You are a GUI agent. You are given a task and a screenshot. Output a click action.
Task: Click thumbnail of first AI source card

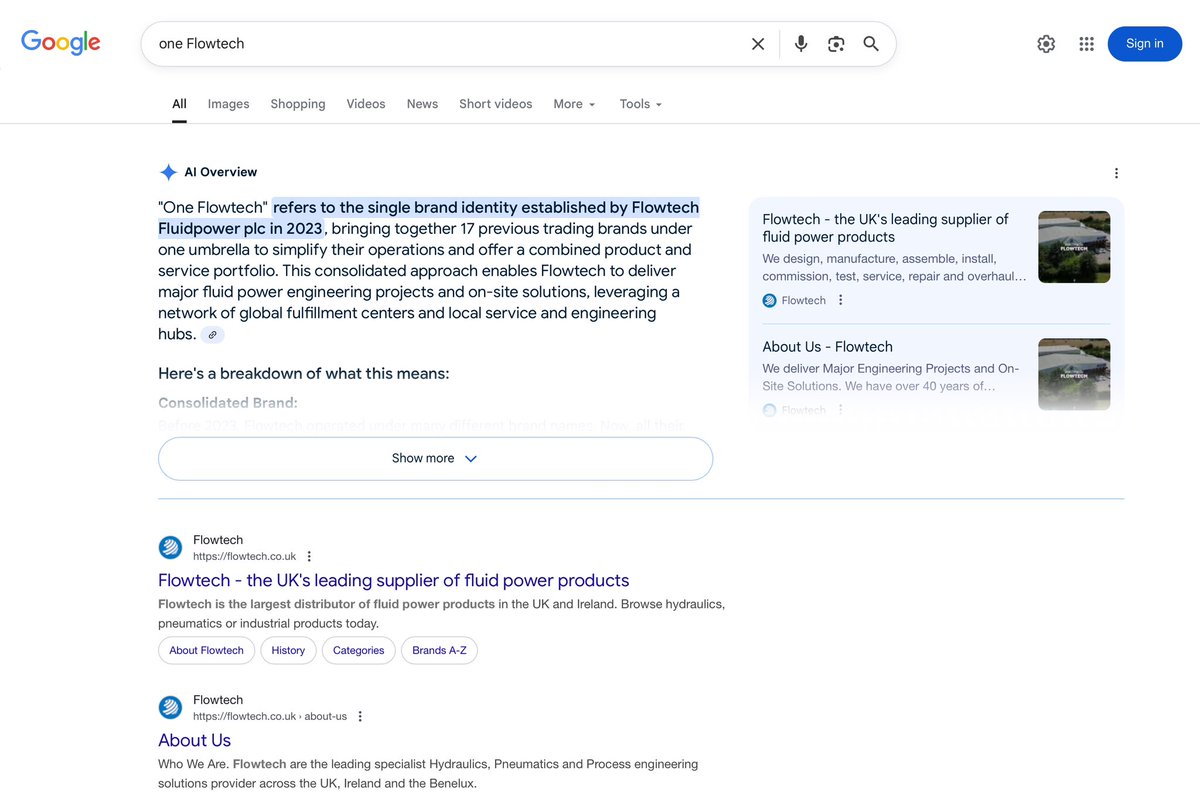[x=1074, y=247]
